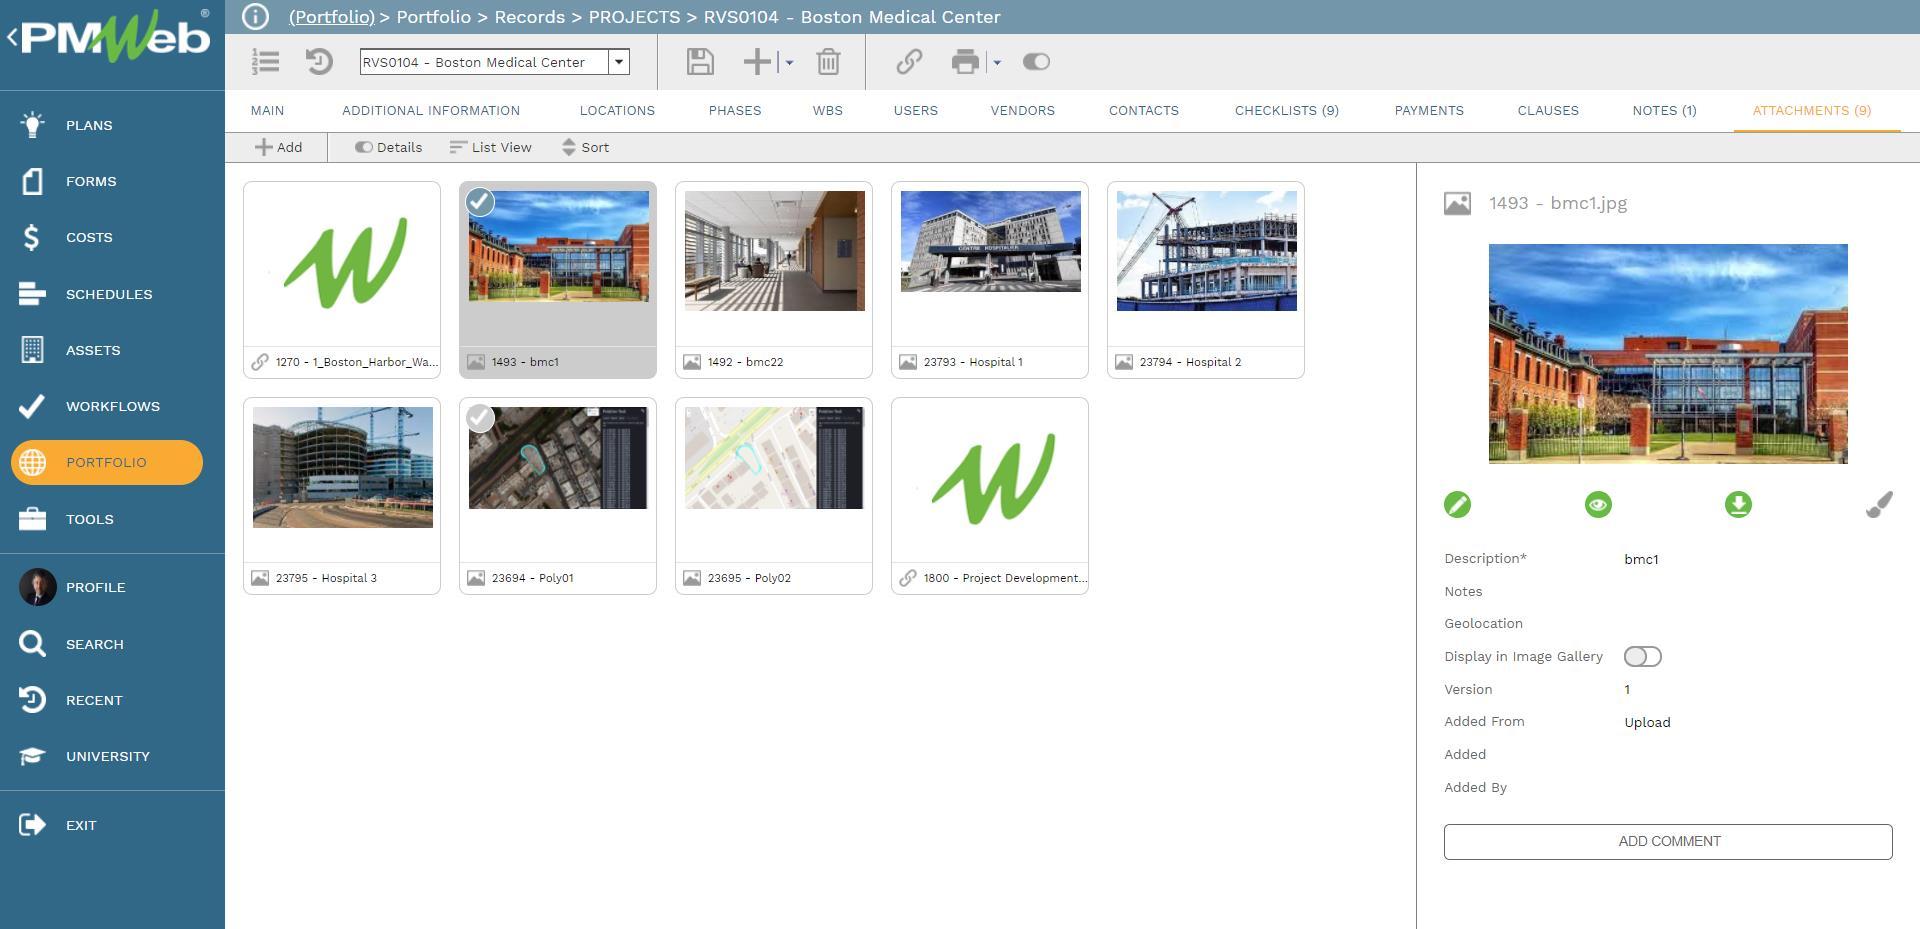Download bmc1 via the green download icon

pyautogui.click(x=1737, y=505)
